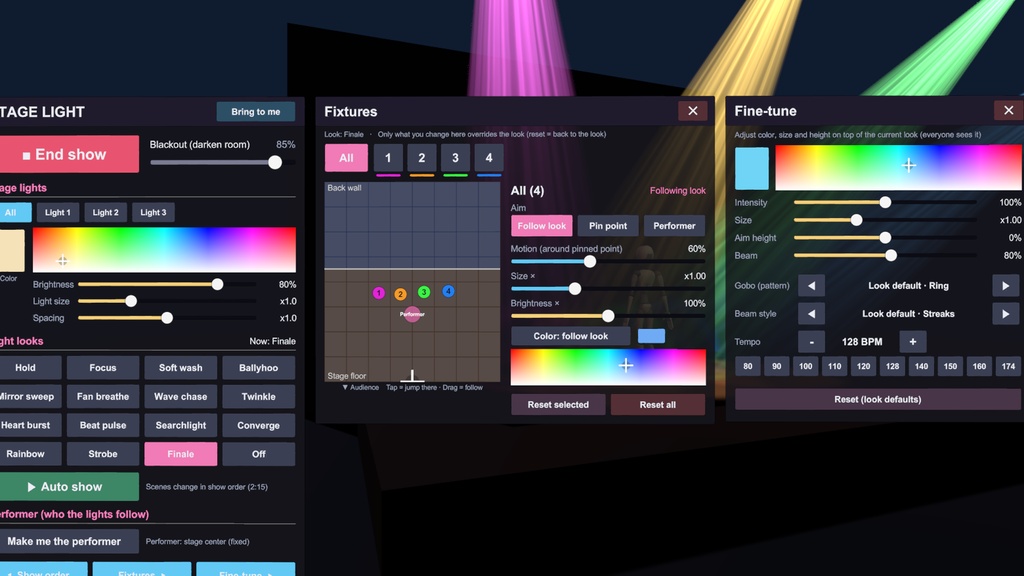The height and width of the screenshot is (576, 1024).
Task: Click Reset selected in Fixtures
Action: click(558, 404)
